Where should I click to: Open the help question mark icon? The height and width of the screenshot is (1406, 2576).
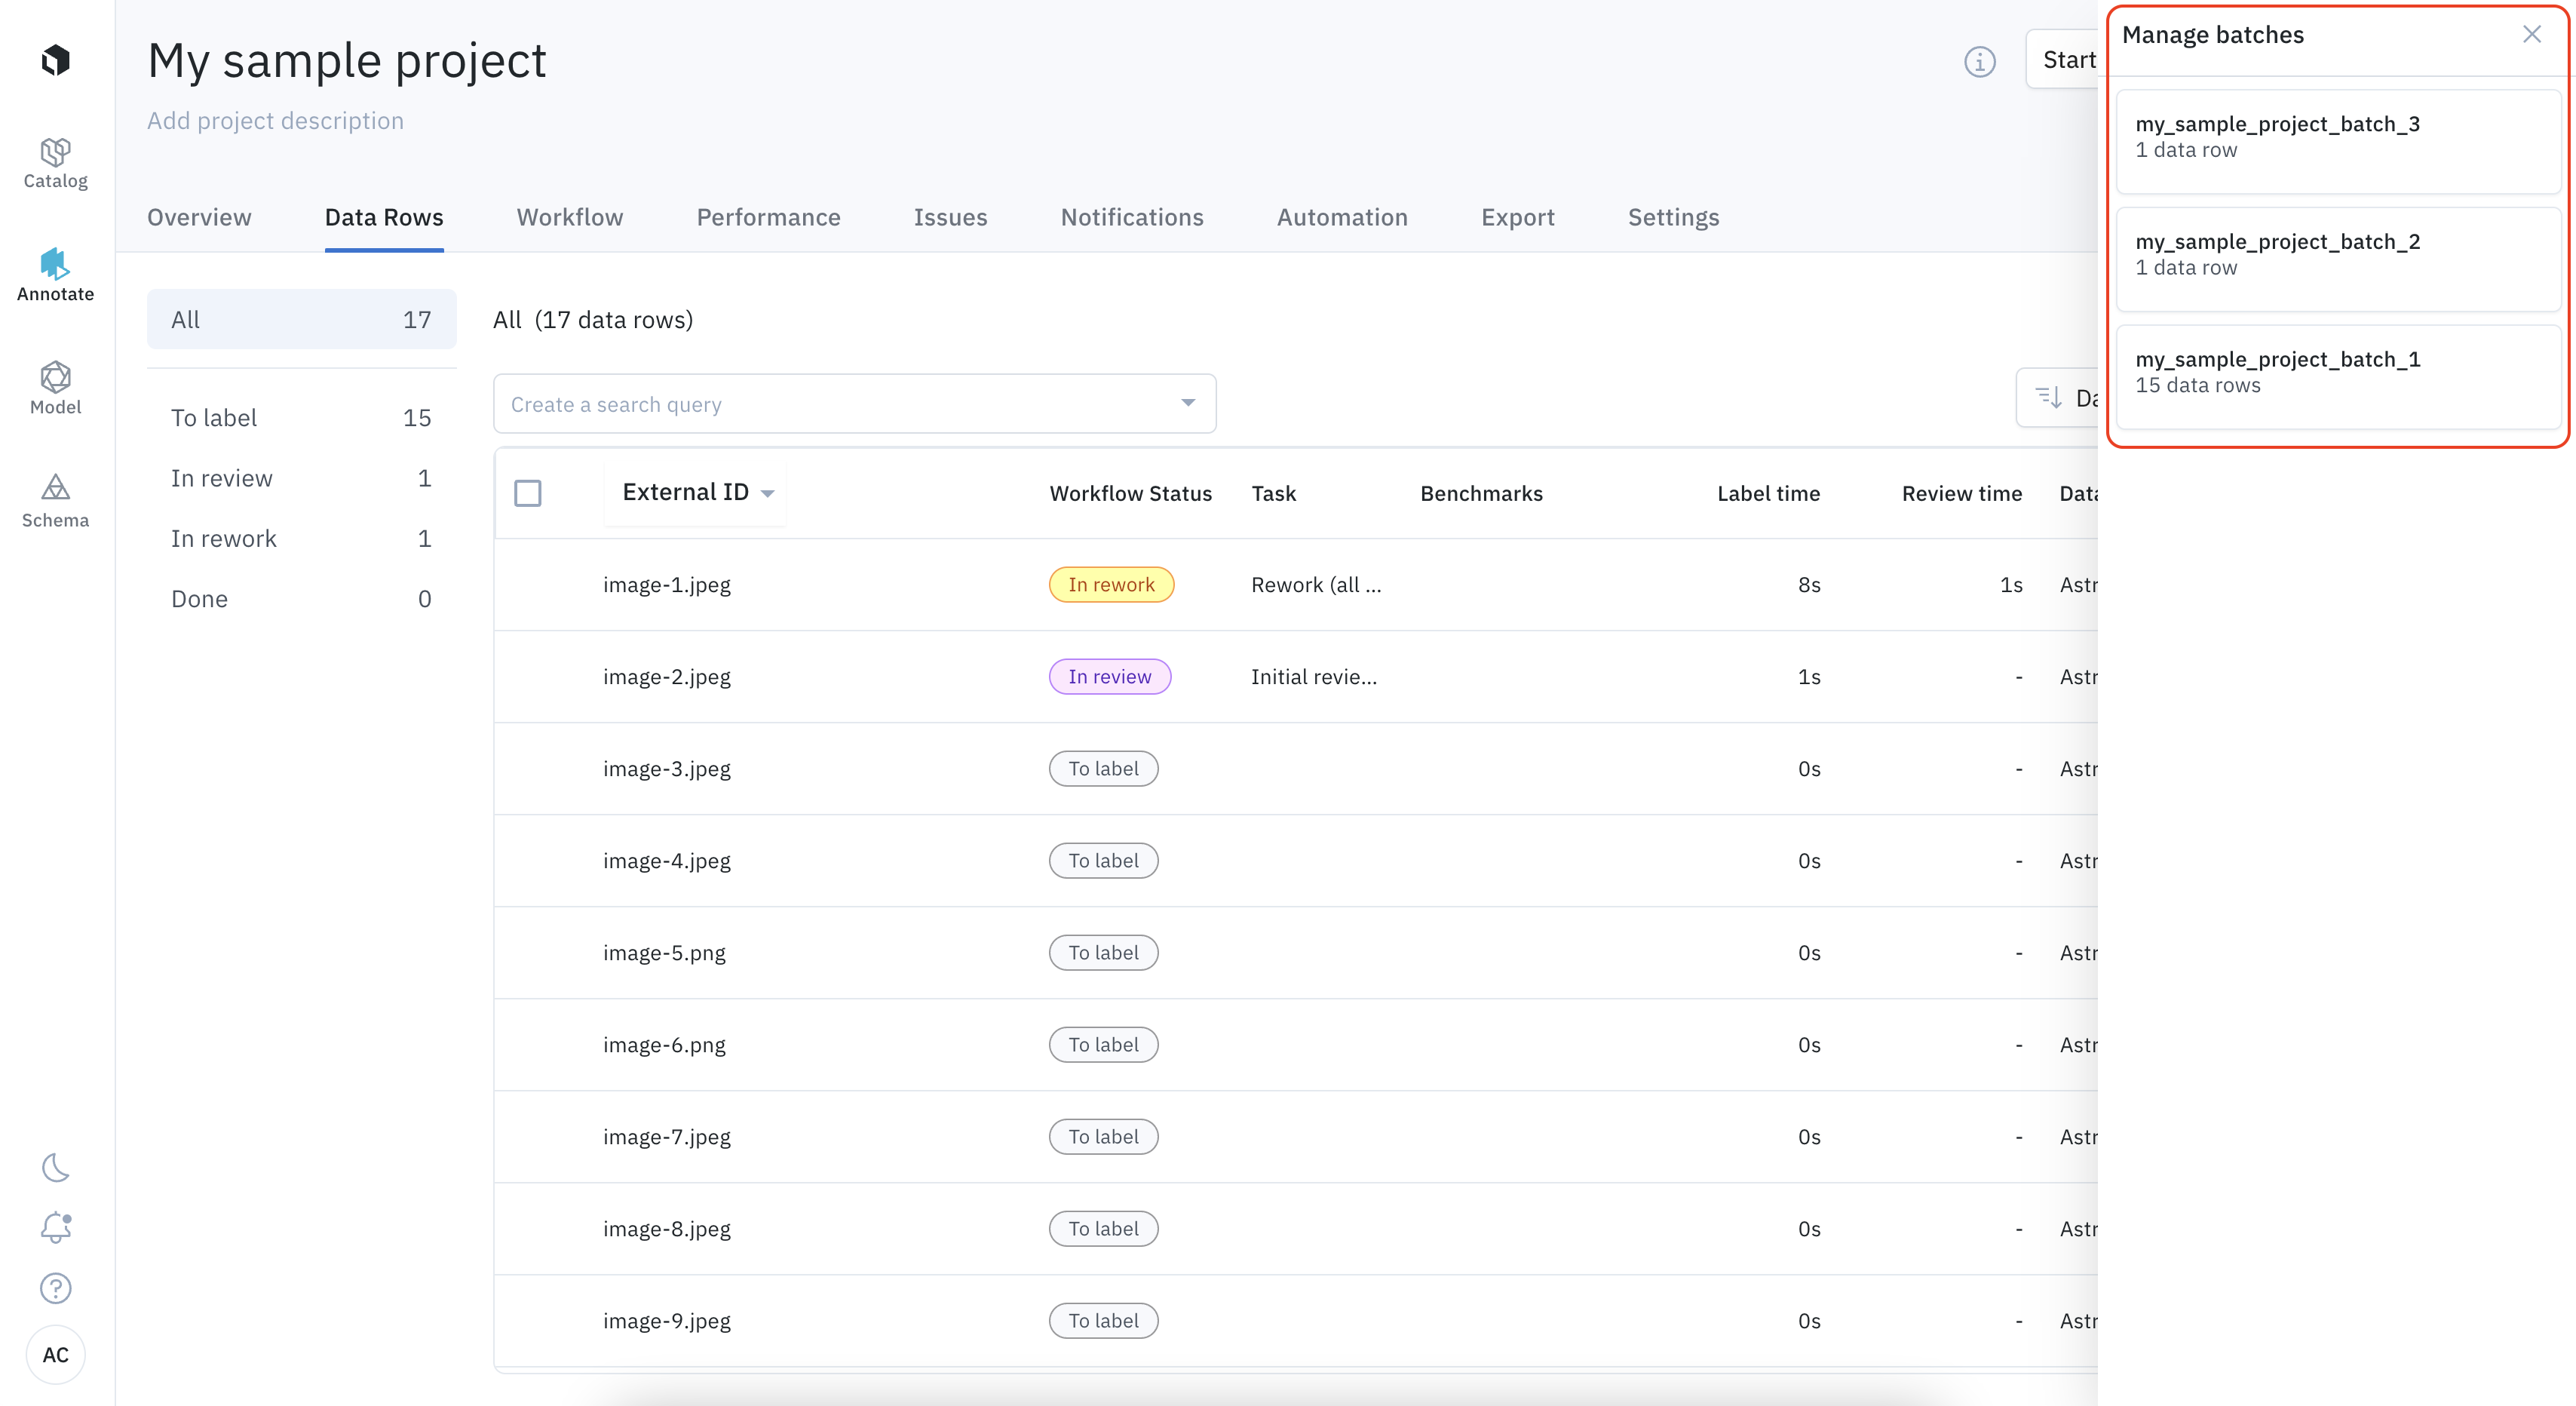tap(55, 1288)
